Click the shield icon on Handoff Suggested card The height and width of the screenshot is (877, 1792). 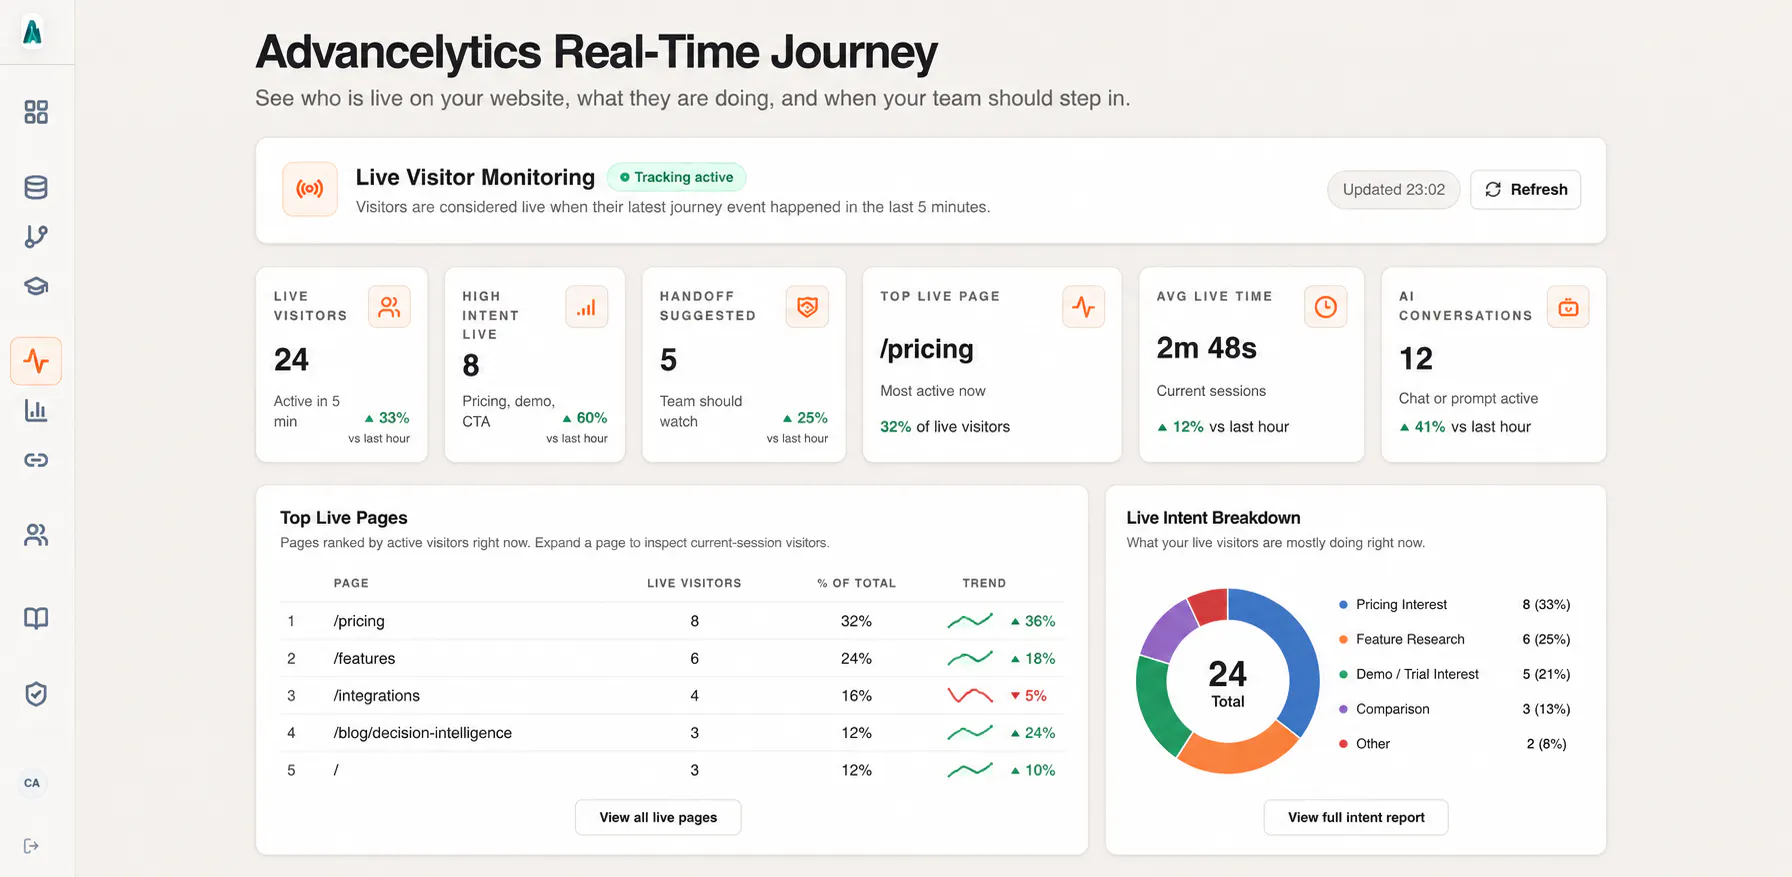click(x=807, y=307)
